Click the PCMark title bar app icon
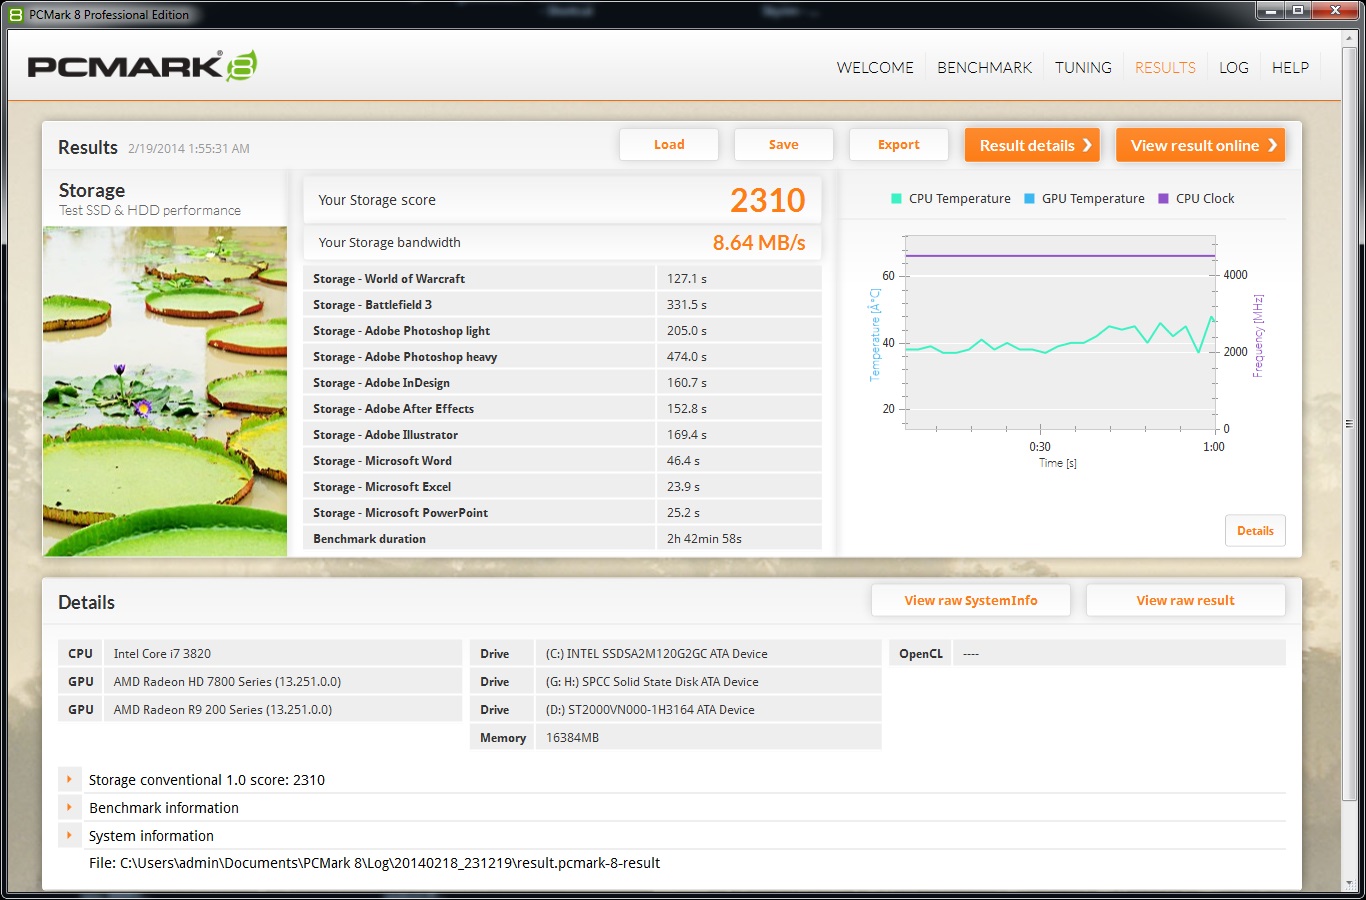This screenshot has width=1366, height=900. tap(16, 15)
